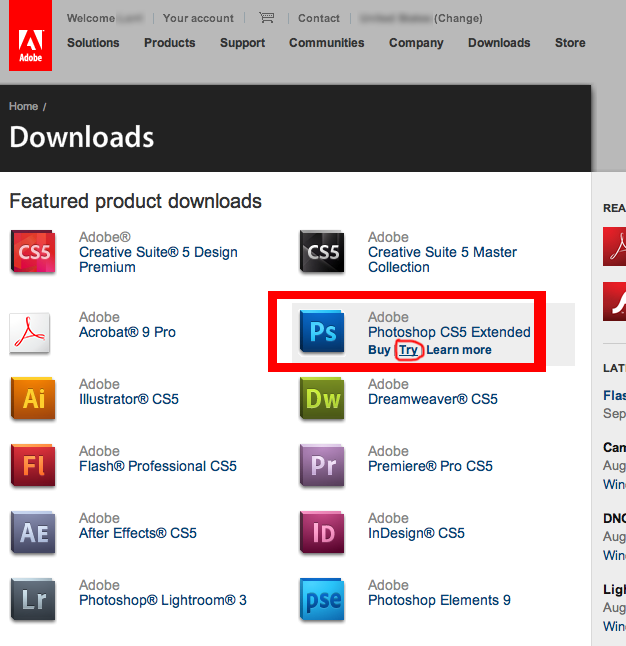Open Creative Suite 5 Design Premium link
626x646 pixels.
(x=158, y=260)
